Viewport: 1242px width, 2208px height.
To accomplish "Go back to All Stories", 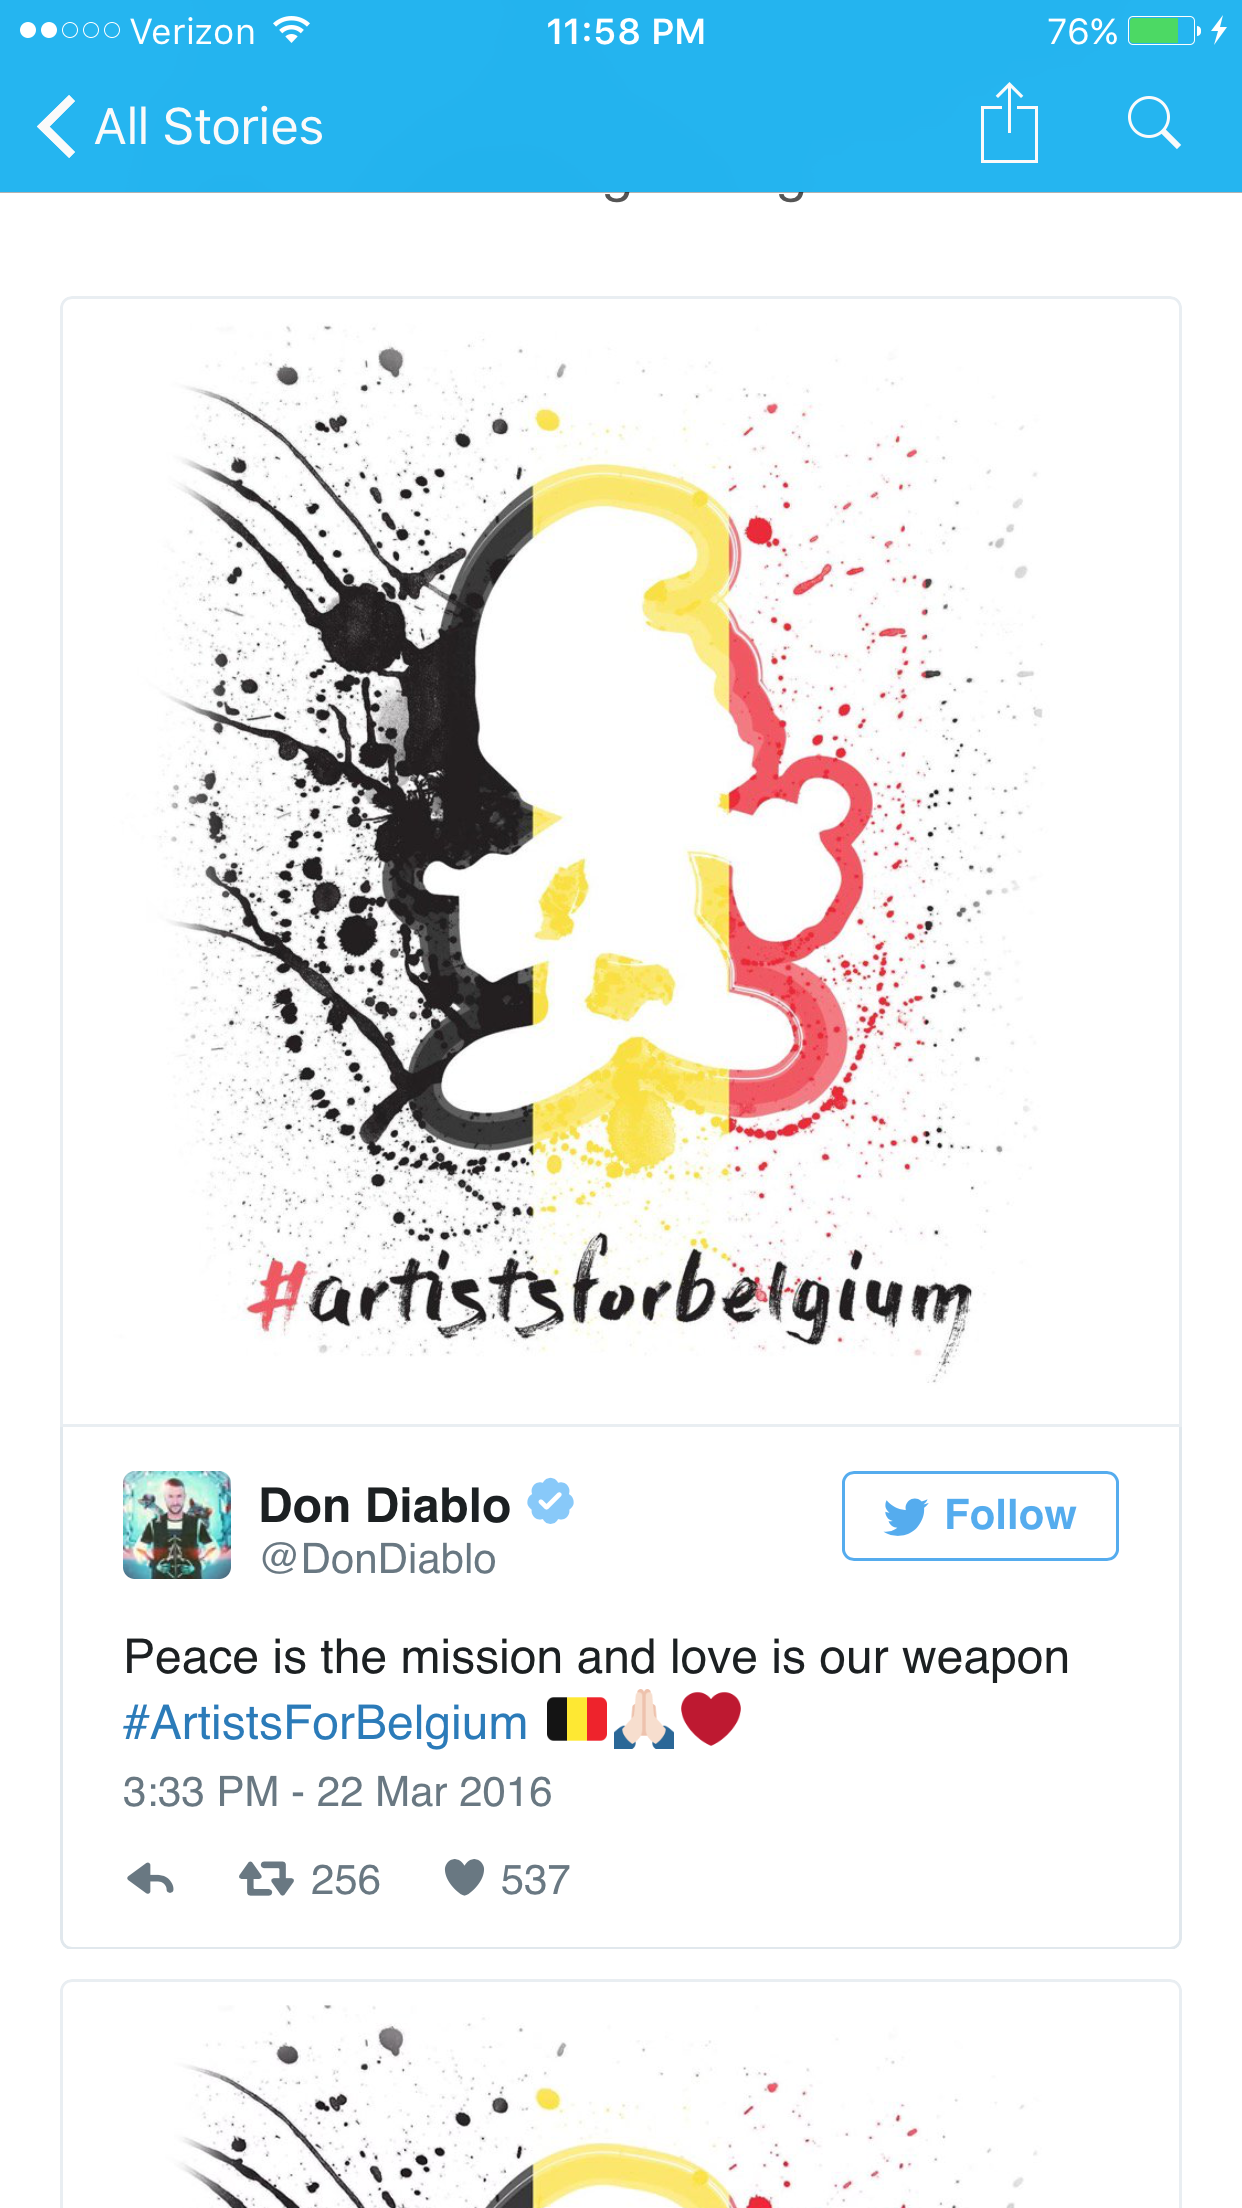I will (180, 127).
